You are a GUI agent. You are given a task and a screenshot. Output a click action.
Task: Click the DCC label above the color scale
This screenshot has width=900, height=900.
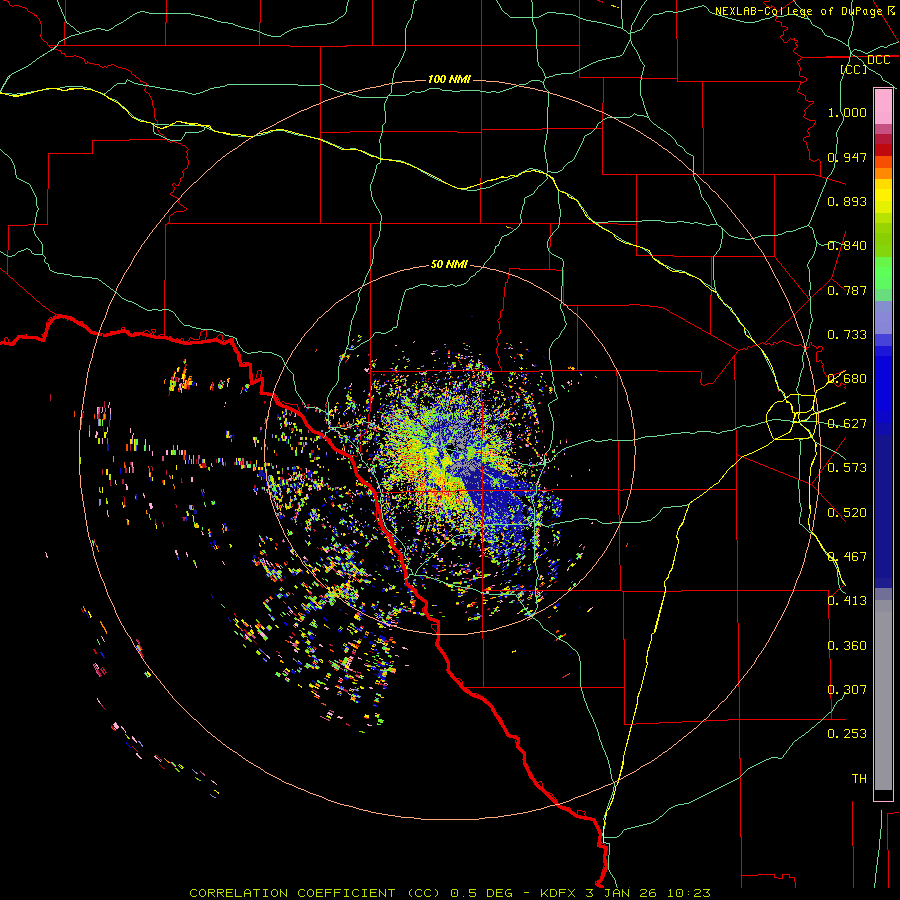click(x=878, y=60)
